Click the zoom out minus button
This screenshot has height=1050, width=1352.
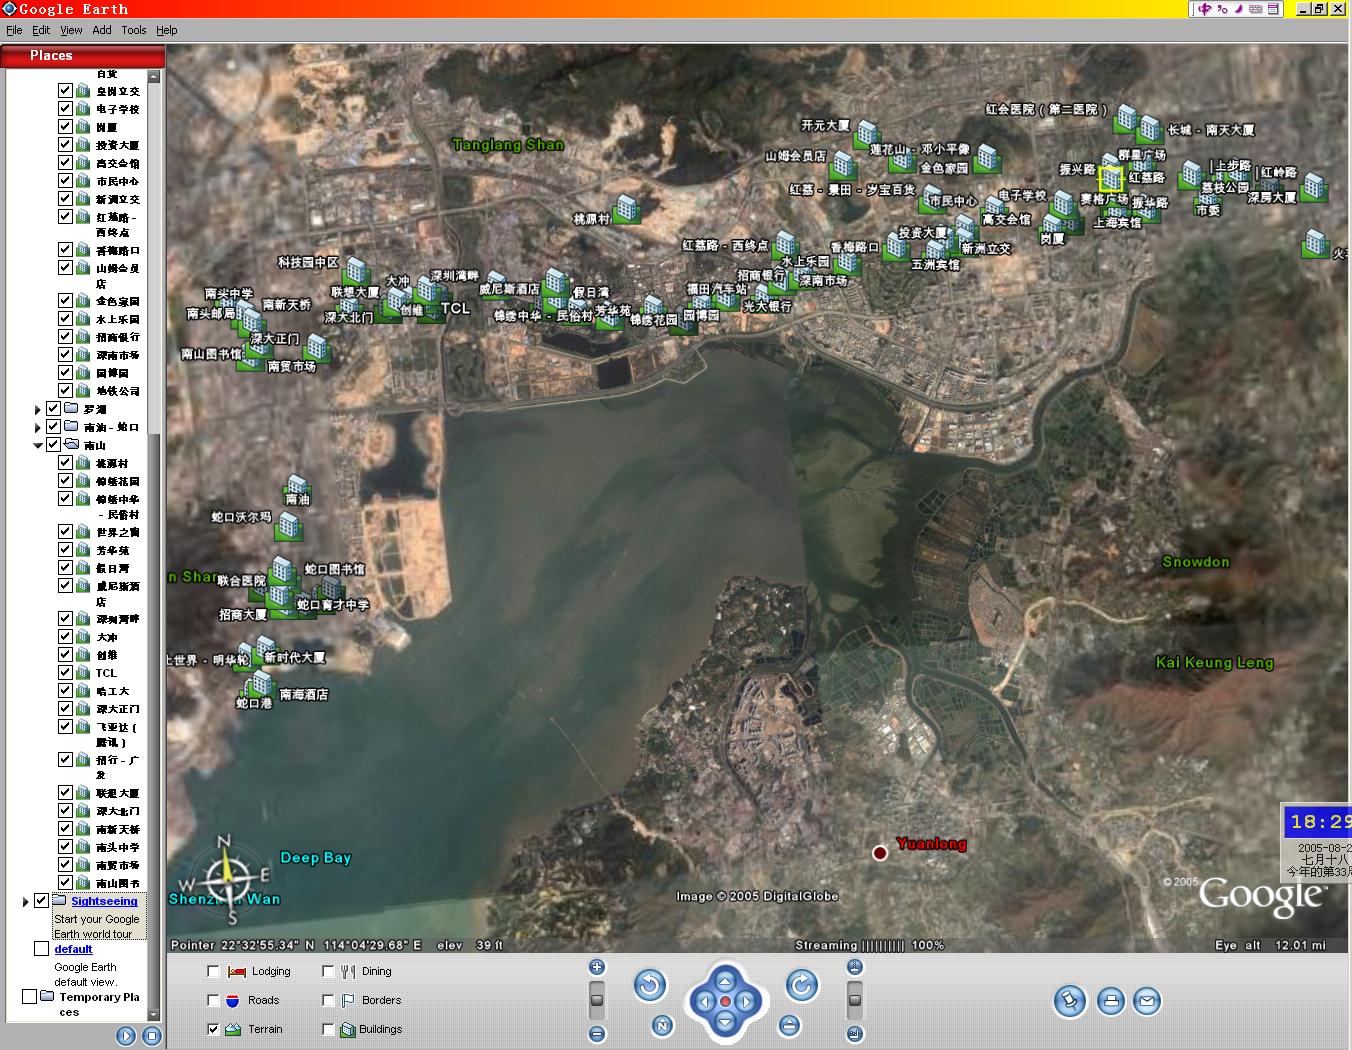click(x=597, y=1034)
